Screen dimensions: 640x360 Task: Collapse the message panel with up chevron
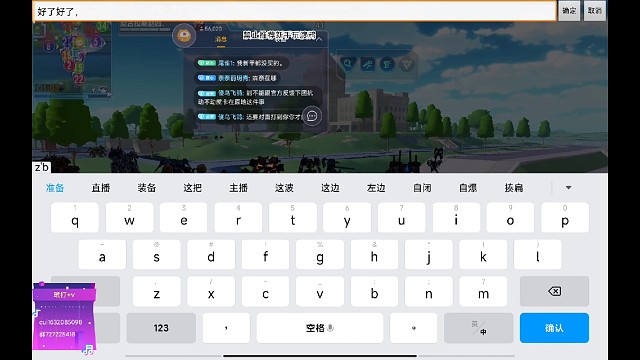pyautogui.click(x=319, y=39)
